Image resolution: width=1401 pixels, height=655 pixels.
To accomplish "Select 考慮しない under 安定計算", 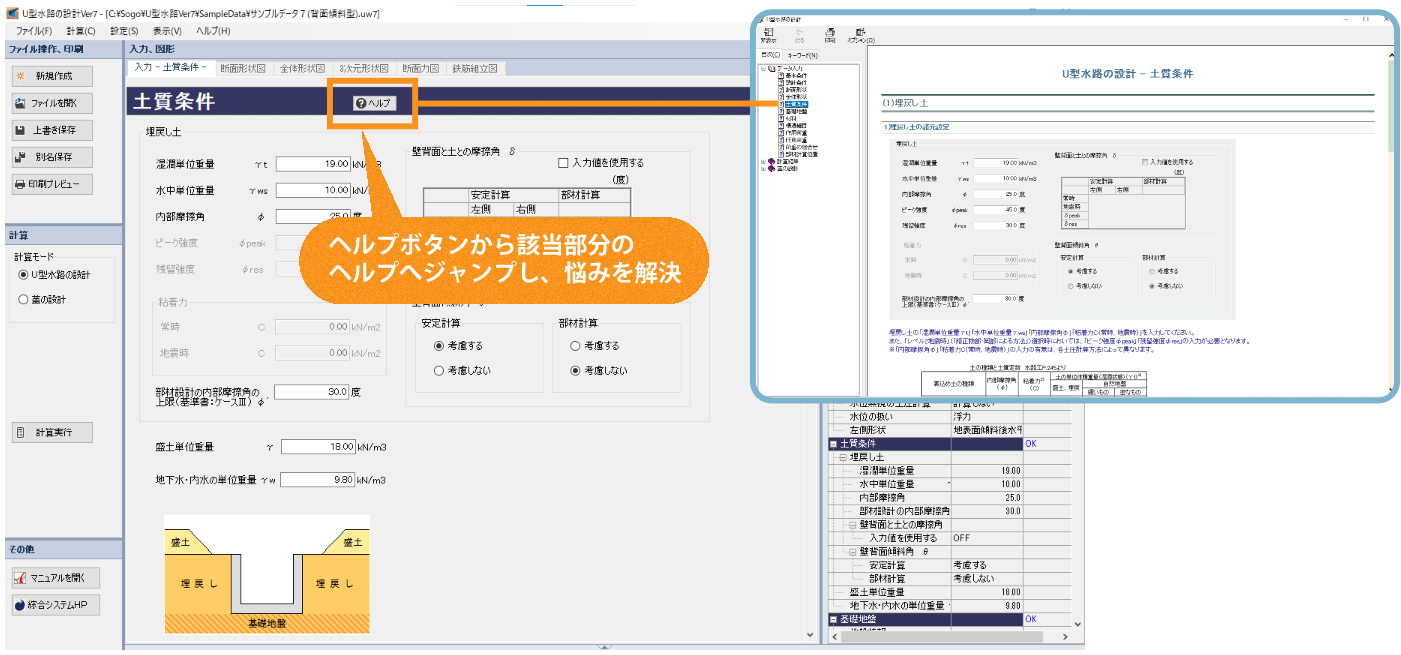I will (439, 370).
